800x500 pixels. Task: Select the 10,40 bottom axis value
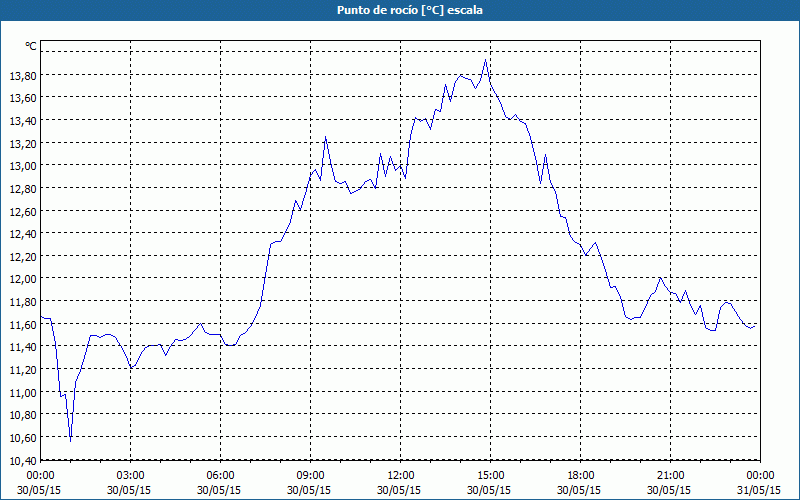pos(23,461)
